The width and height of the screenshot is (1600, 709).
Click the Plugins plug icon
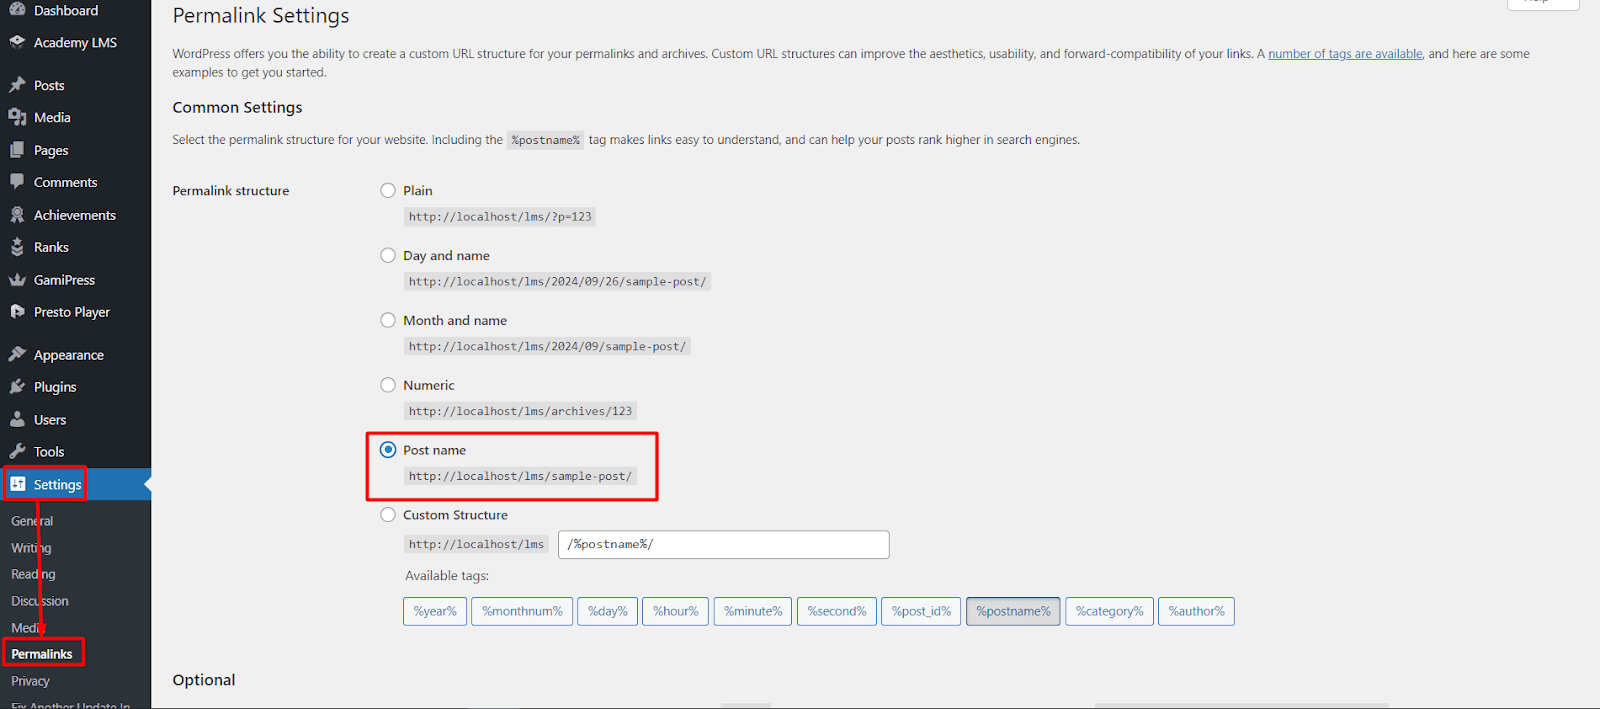click(17, 387)
